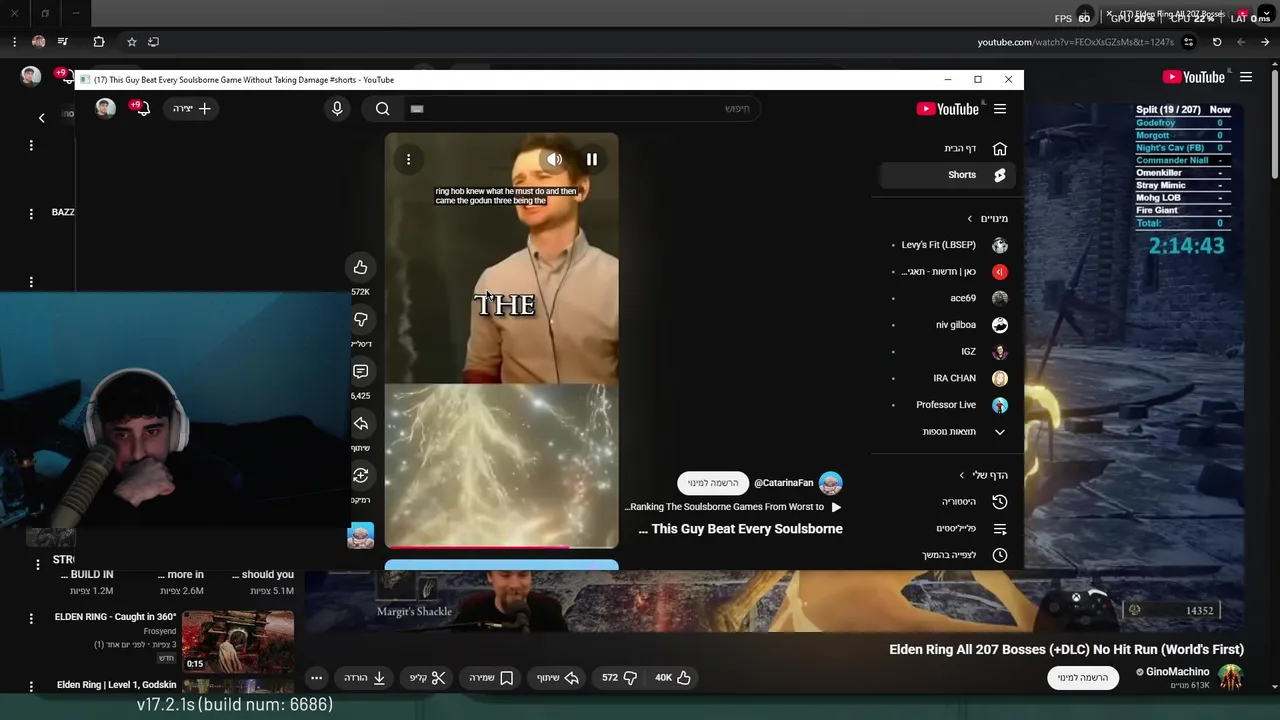Open the three-dot menu on the Short player
This screenshot has height=720, width=1280.
pos(408,159)
